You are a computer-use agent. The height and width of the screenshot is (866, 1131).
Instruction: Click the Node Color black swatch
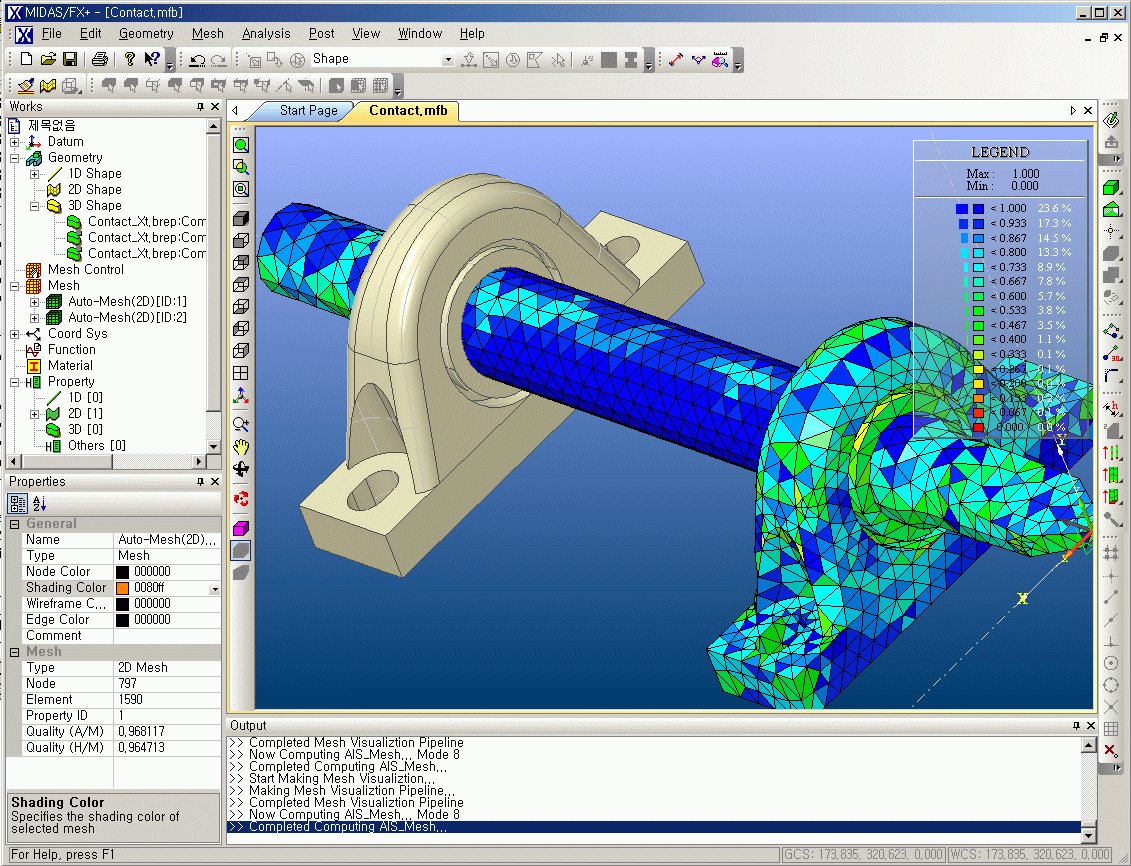[123, 572]
